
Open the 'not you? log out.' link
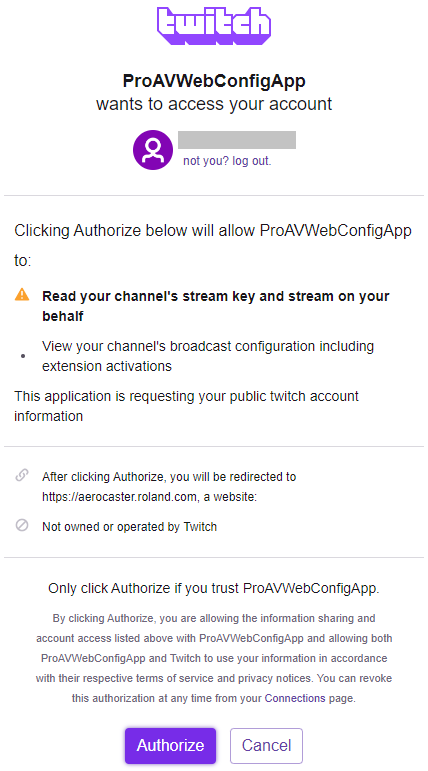click(x=227, y=161)
